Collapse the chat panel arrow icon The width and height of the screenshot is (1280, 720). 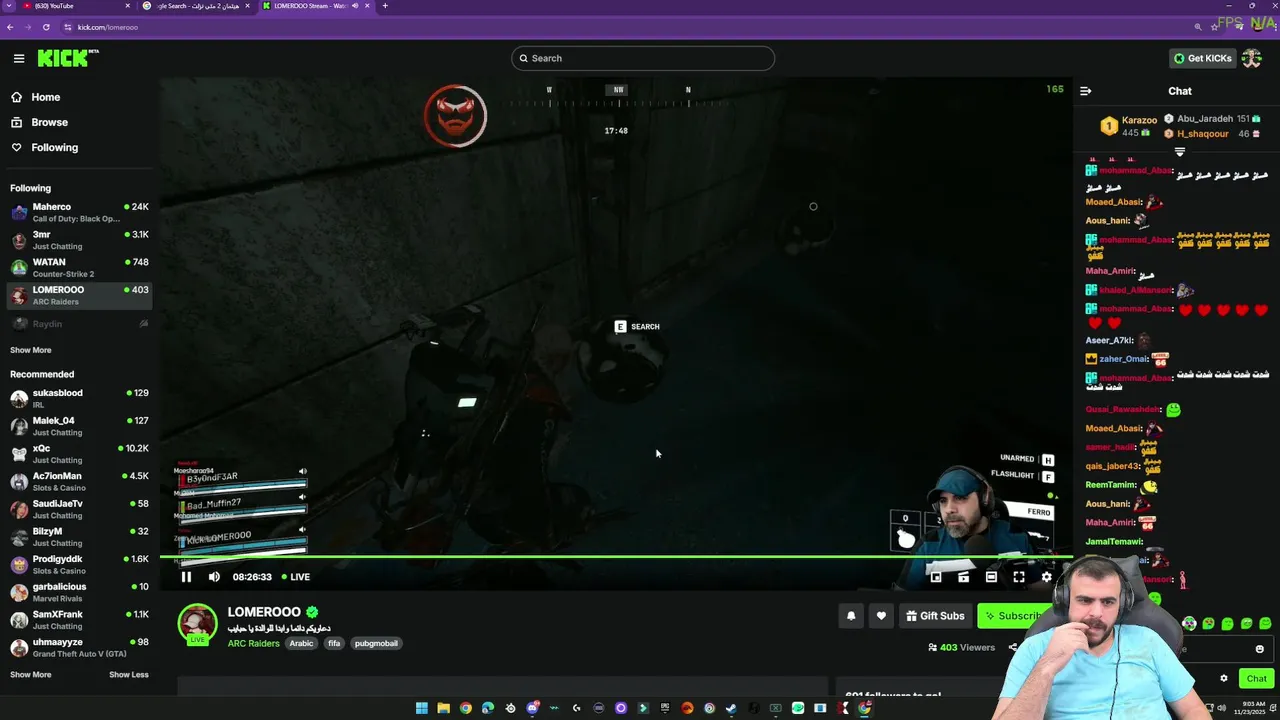(x=1086, y=91)
